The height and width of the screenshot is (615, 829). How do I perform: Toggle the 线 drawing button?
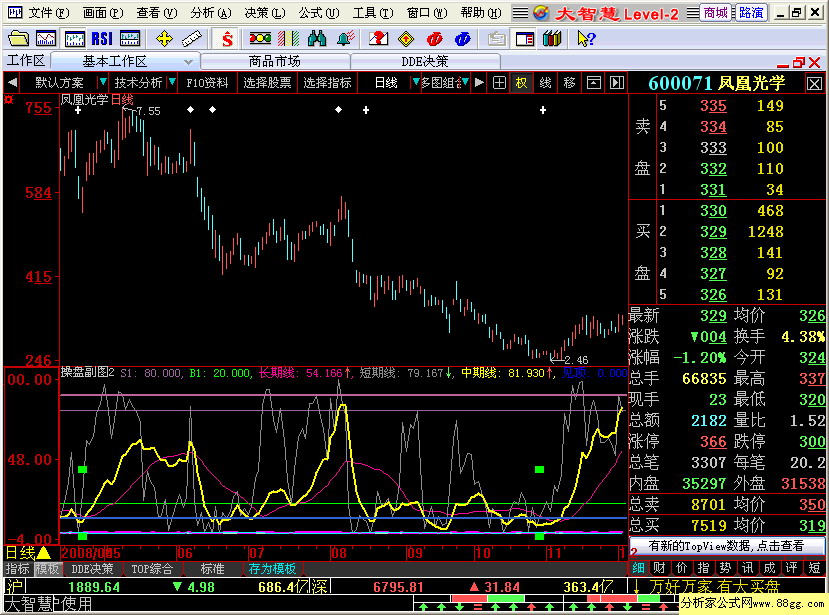546,82
